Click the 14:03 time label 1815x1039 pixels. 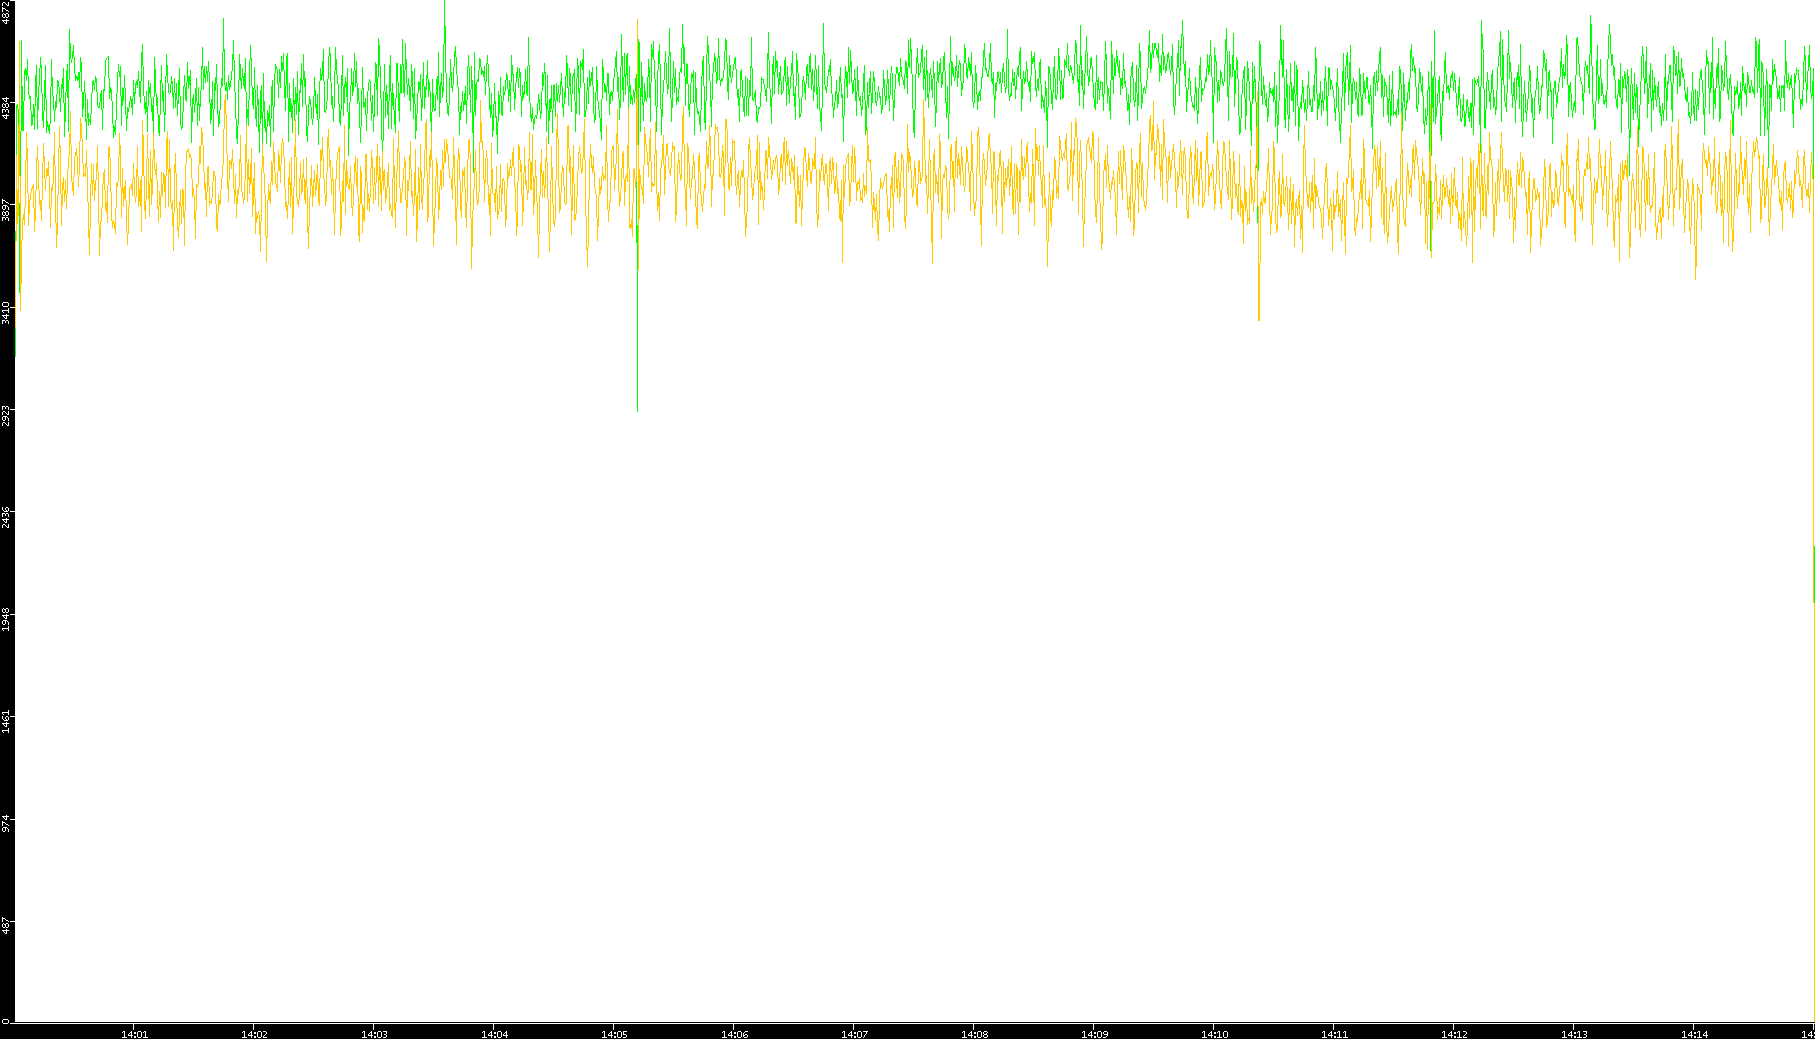point(374,1034)
